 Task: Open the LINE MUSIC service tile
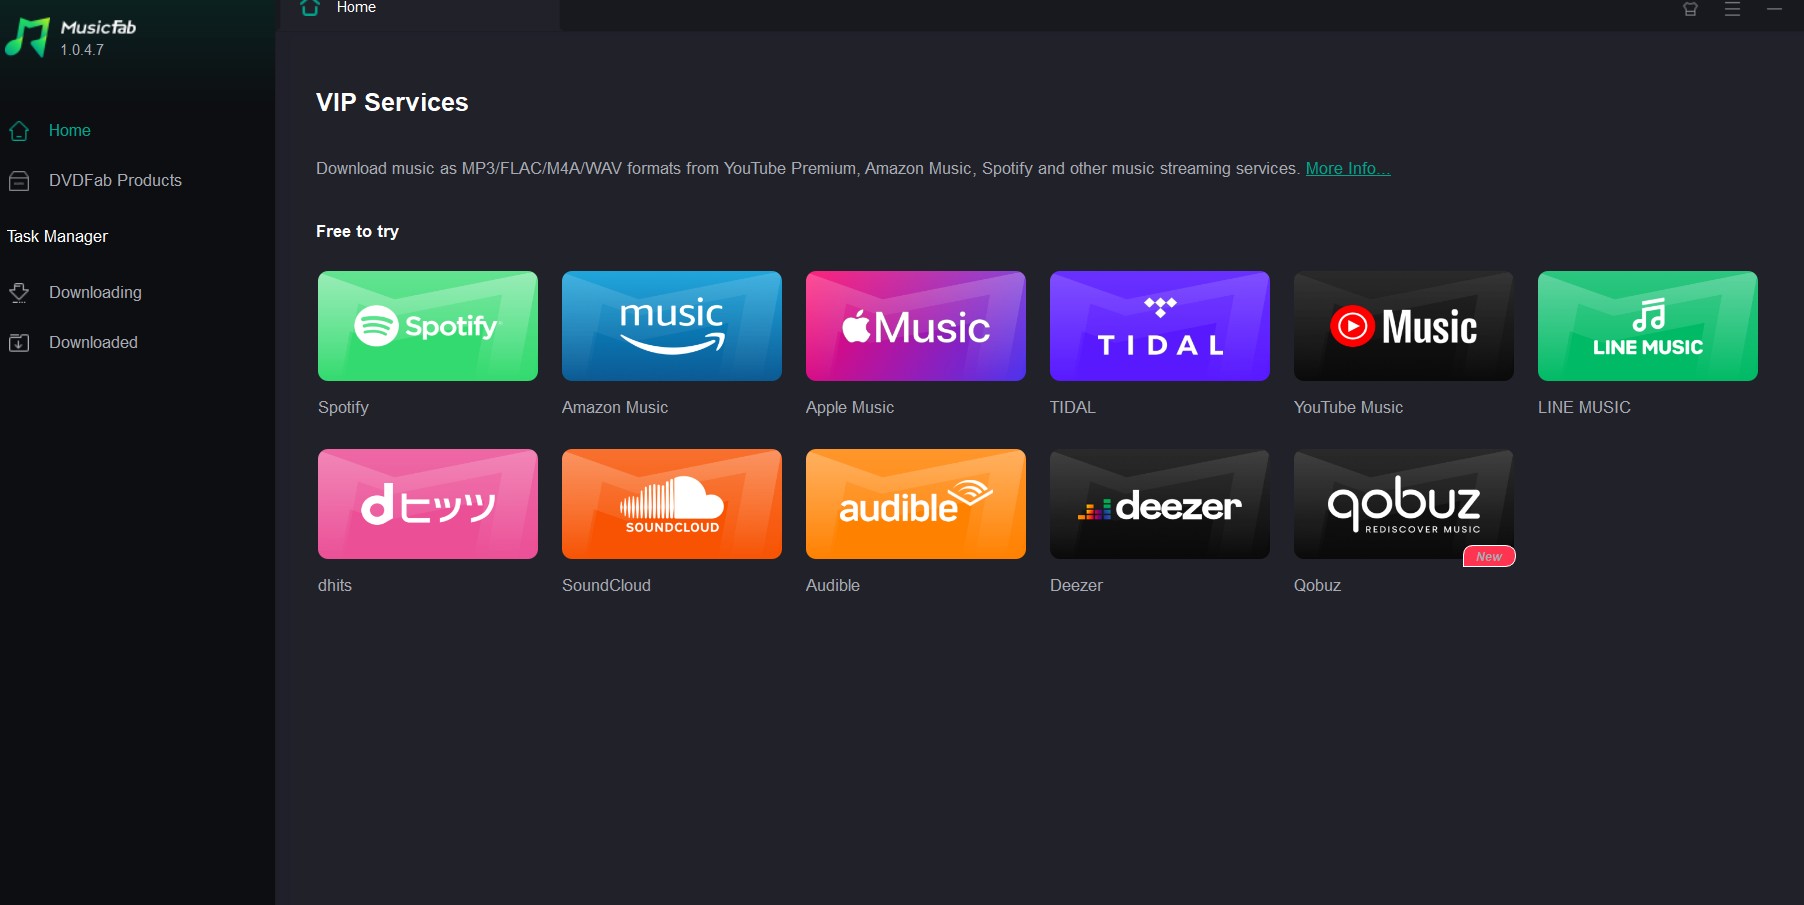click(1648, 326)
